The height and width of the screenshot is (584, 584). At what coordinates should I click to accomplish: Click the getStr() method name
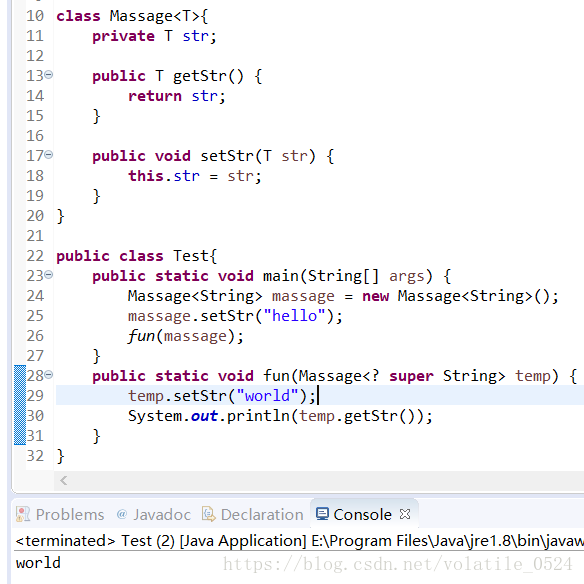pyautogui.click(x=208, y=76)
